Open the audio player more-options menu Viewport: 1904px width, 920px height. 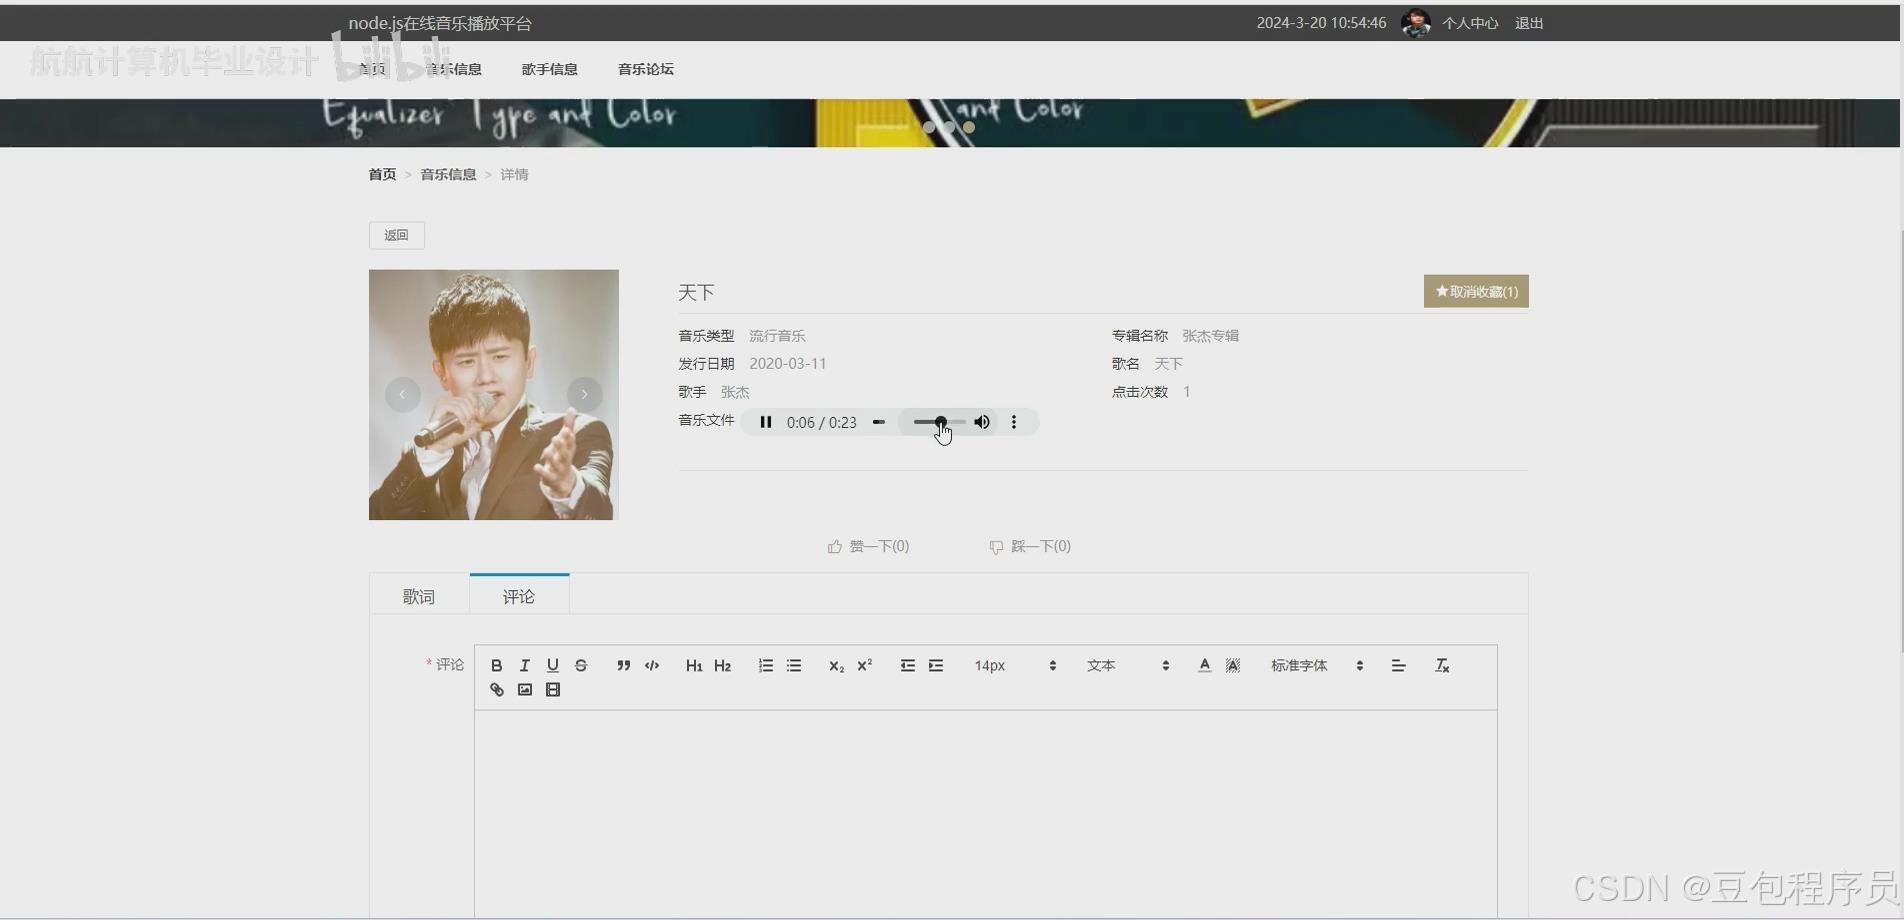[1014, 422]
